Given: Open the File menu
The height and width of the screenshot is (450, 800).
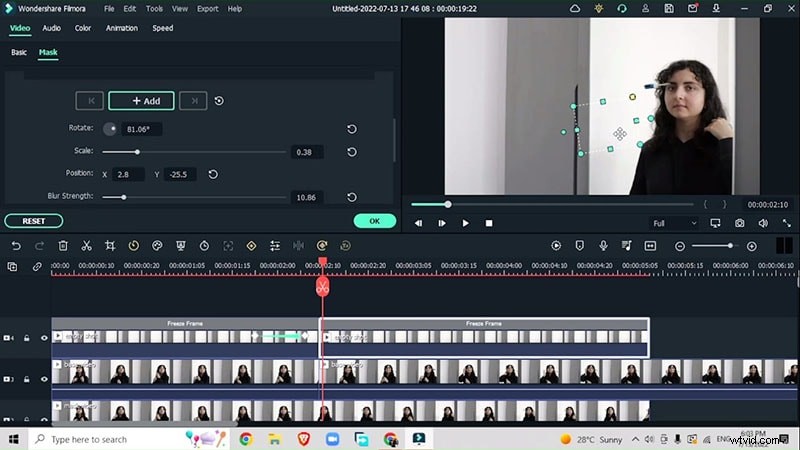Looking at the screenshot, I should tap(109, 9).
